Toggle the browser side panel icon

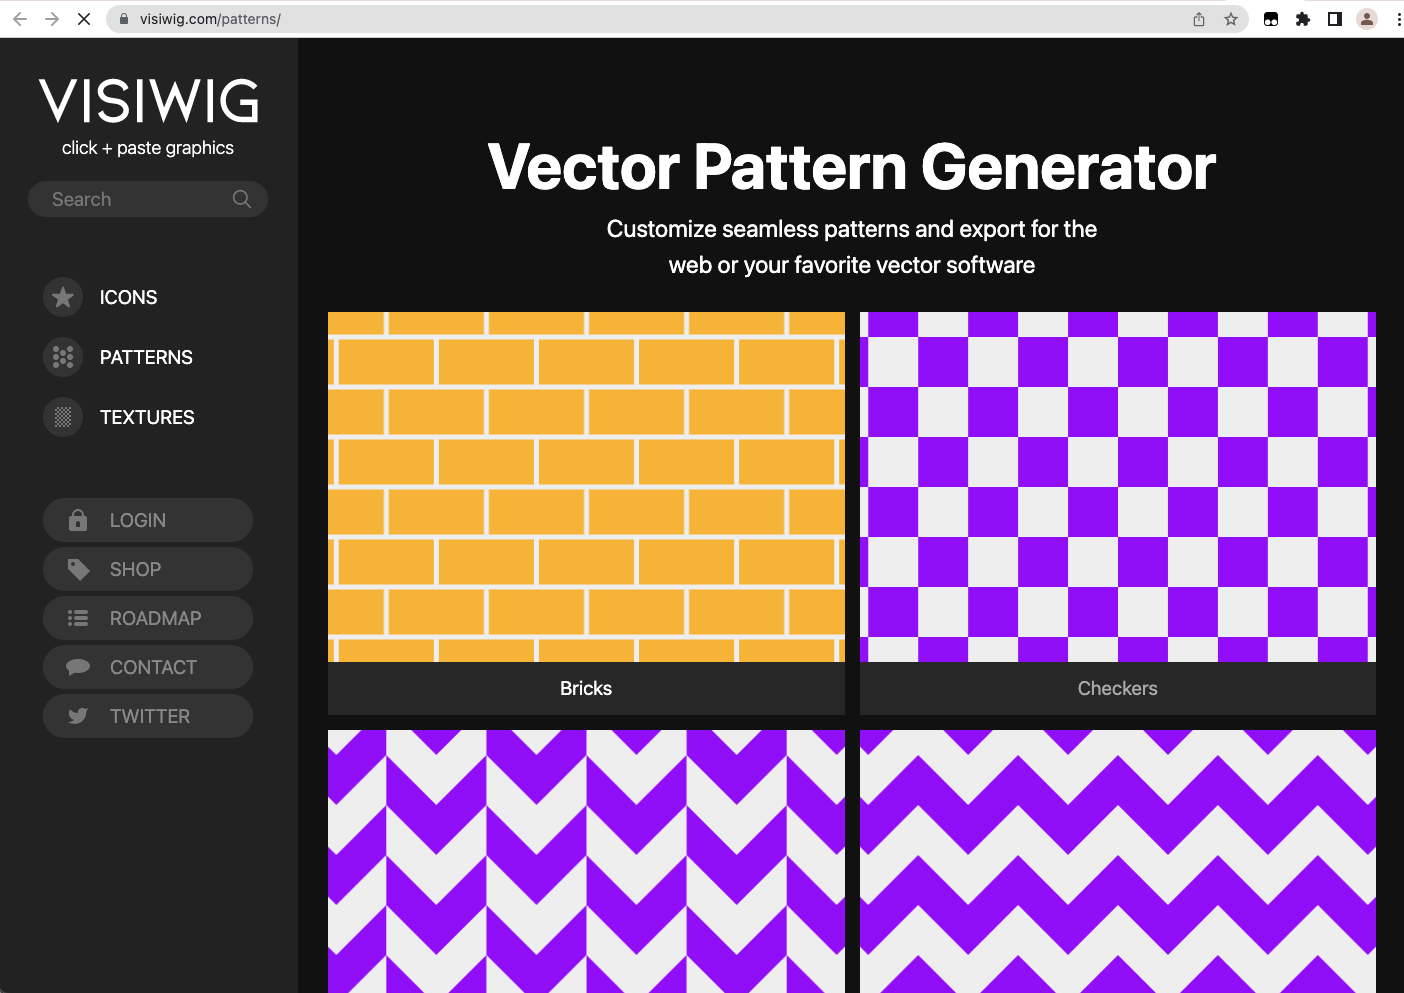point(1335,19)
